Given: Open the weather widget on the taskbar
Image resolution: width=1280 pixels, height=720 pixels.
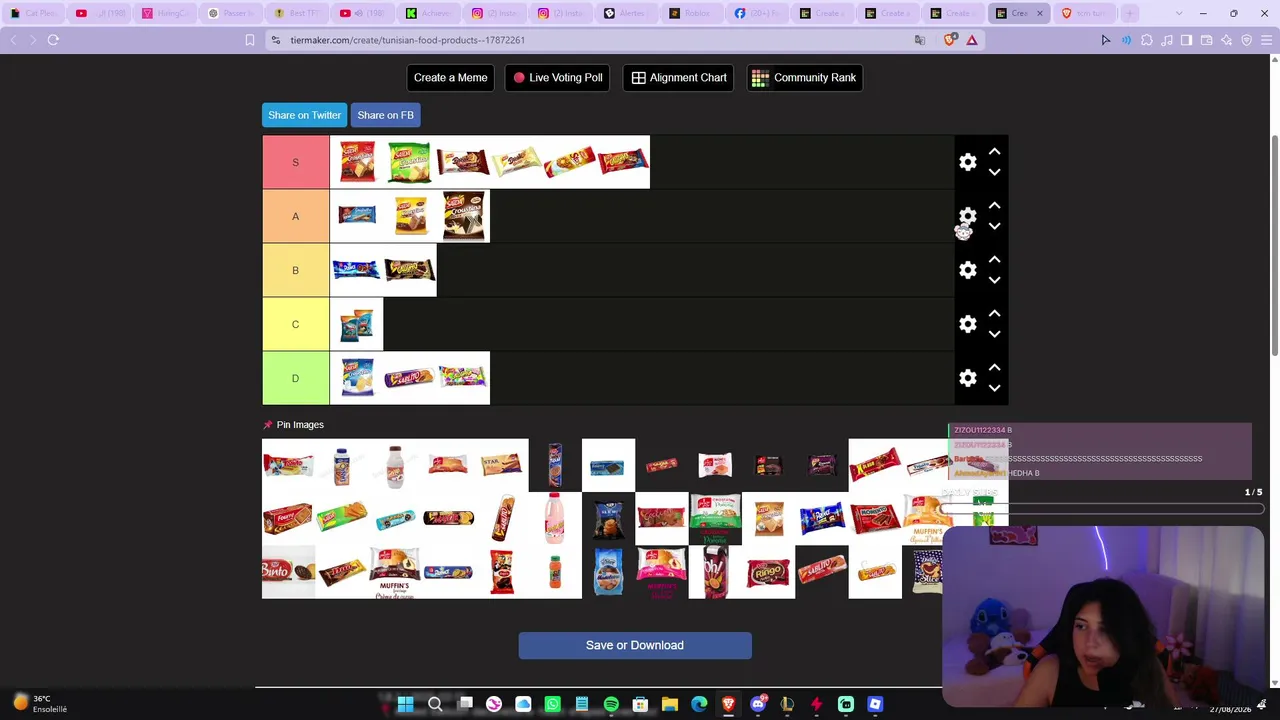Looking at the screenshot, I should coord(40,704).
